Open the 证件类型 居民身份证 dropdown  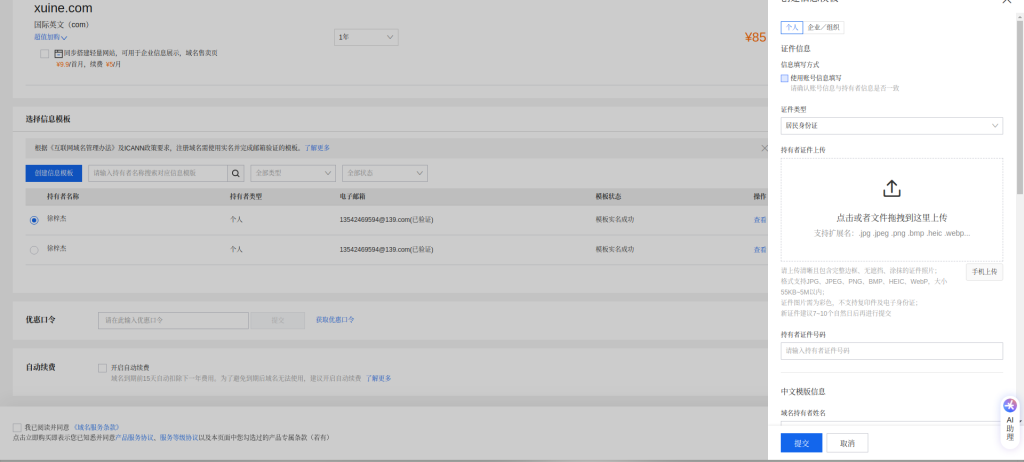(x=891, y=125)
